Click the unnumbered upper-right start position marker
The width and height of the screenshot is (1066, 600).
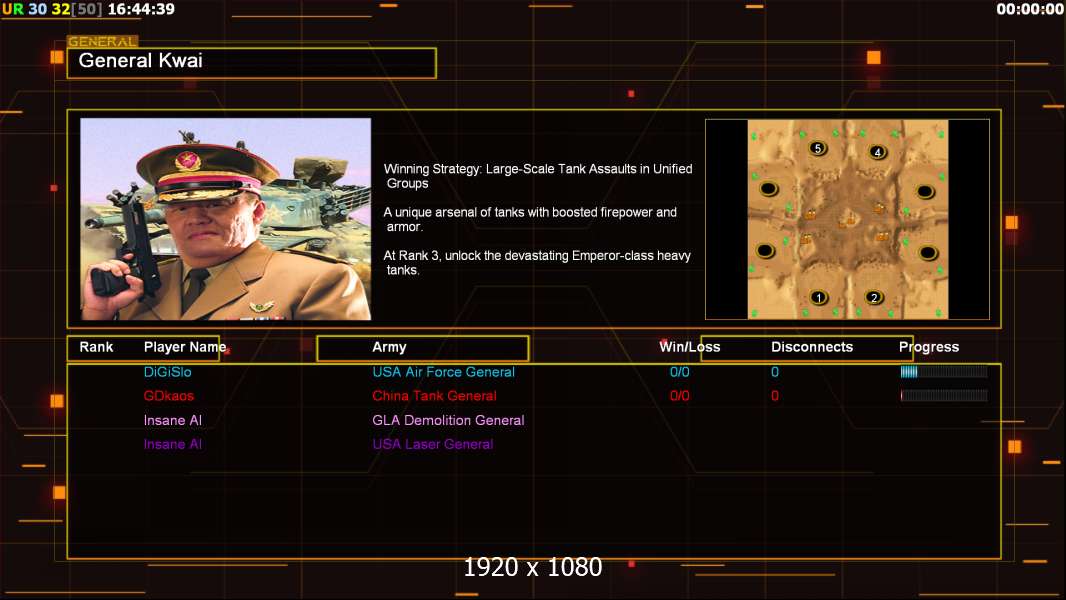click(925, 192)
